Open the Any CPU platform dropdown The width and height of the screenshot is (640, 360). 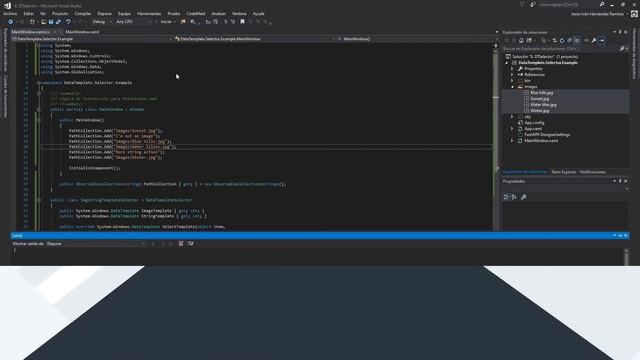[133, 22]
